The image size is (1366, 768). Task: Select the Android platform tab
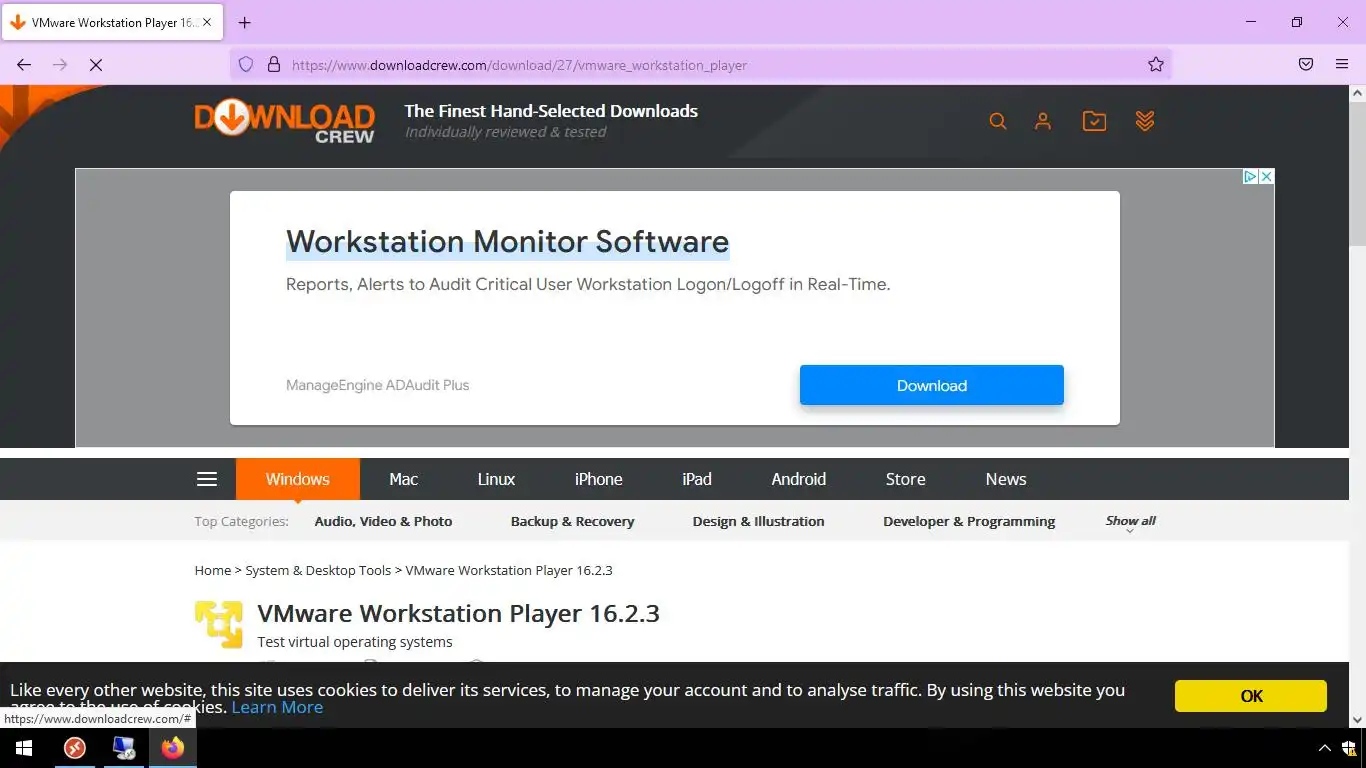tap(799, 479)
